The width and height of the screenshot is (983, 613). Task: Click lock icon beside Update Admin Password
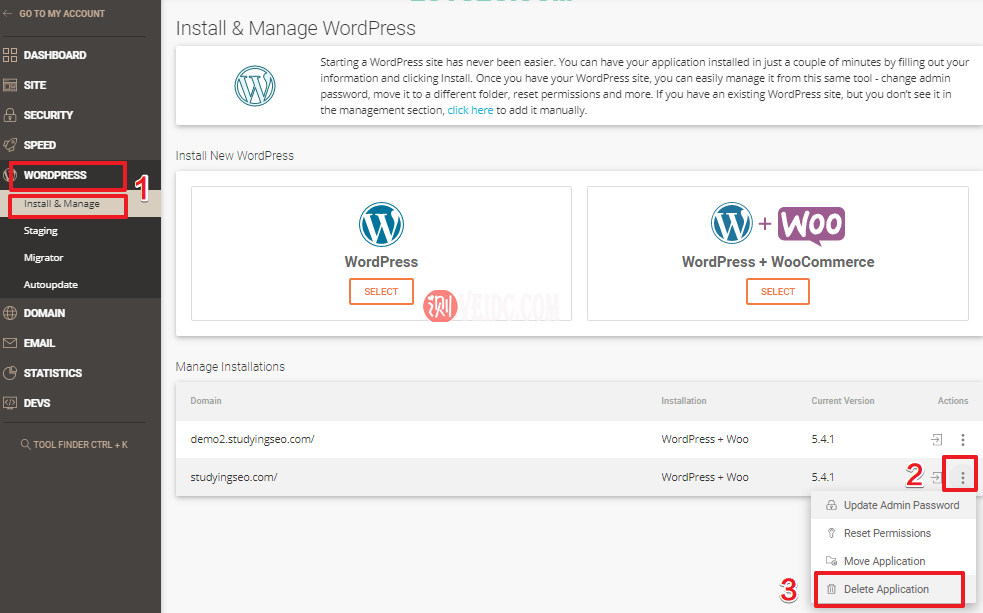(831, 505)
